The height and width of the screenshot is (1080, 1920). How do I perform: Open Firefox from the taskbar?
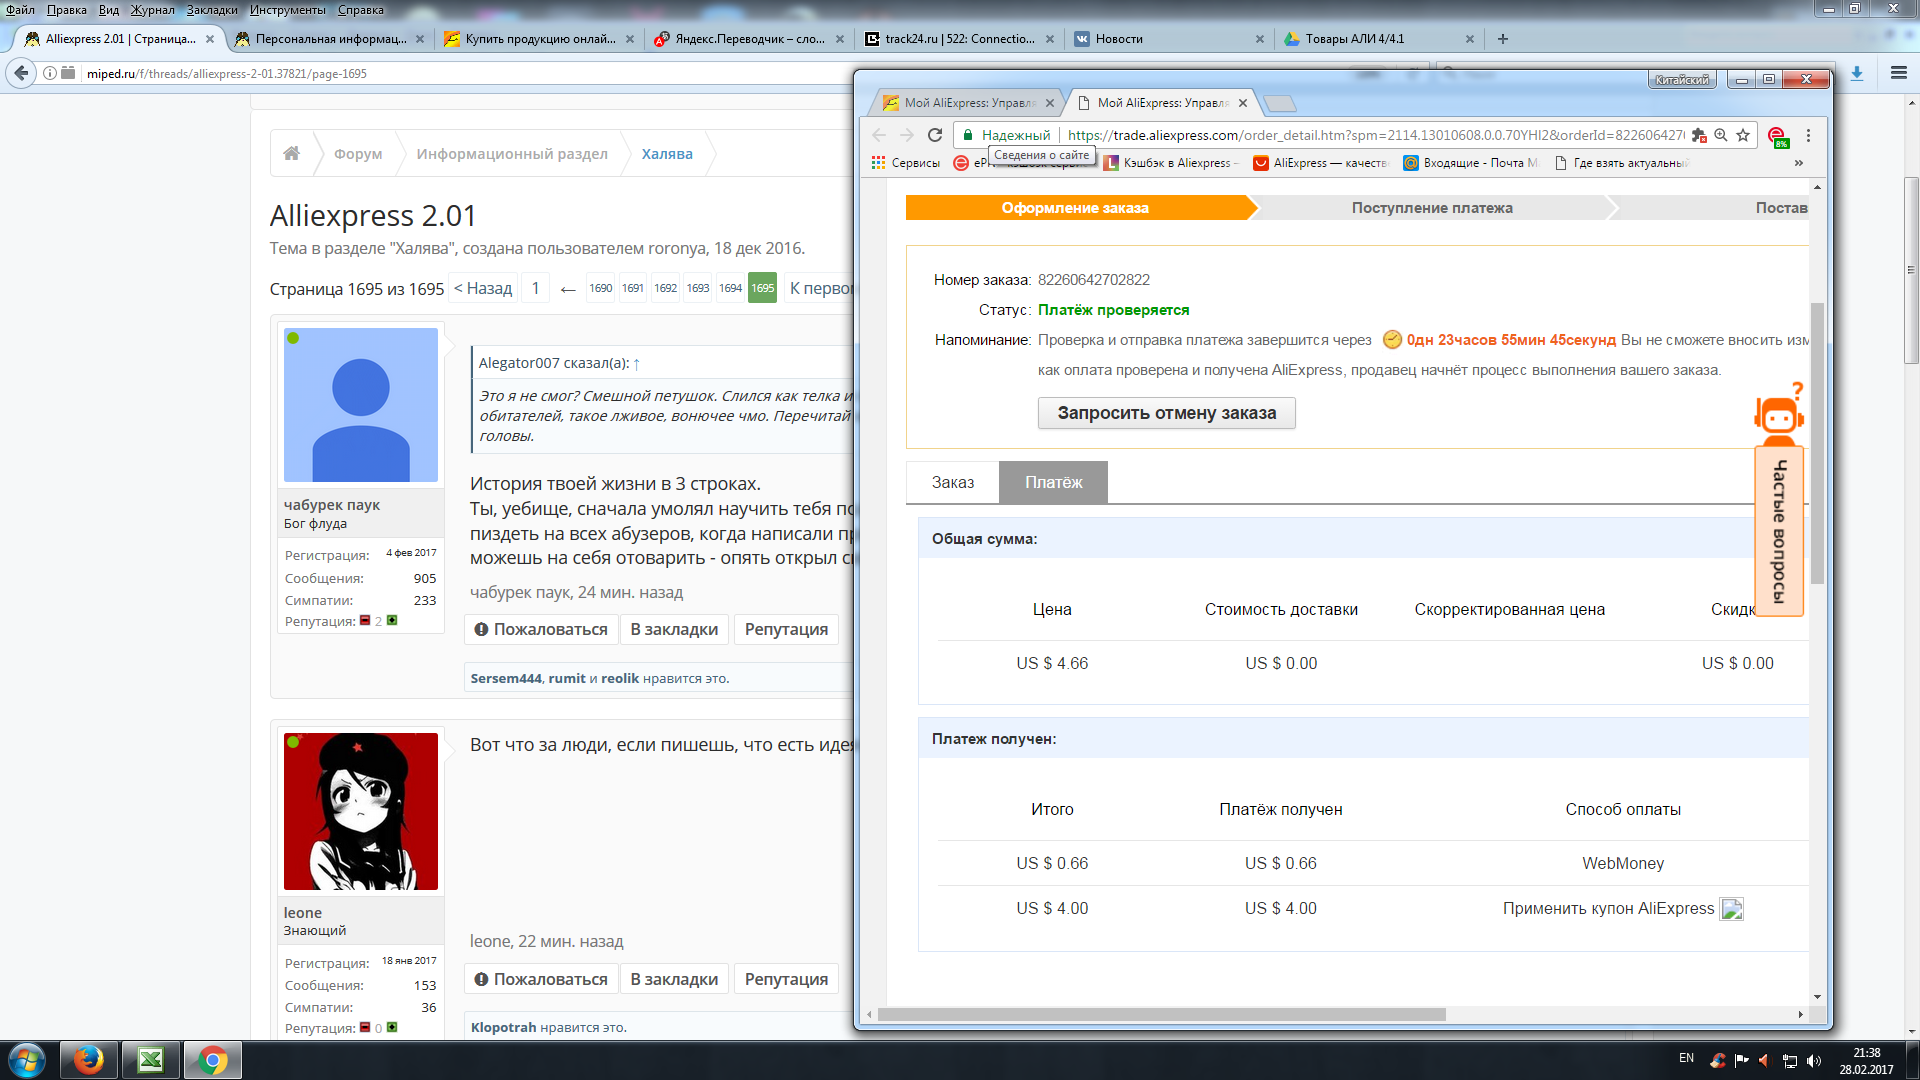pyautogui.click(x=89, y=1060)
